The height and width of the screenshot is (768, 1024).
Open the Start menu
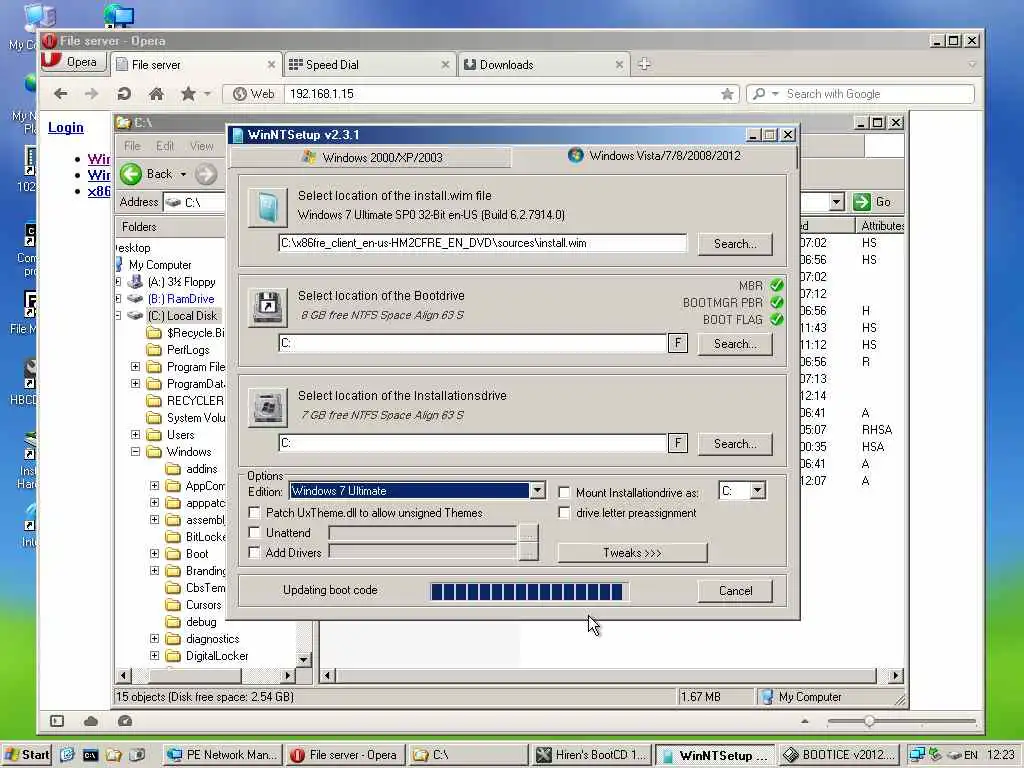[x=27, y=755]
